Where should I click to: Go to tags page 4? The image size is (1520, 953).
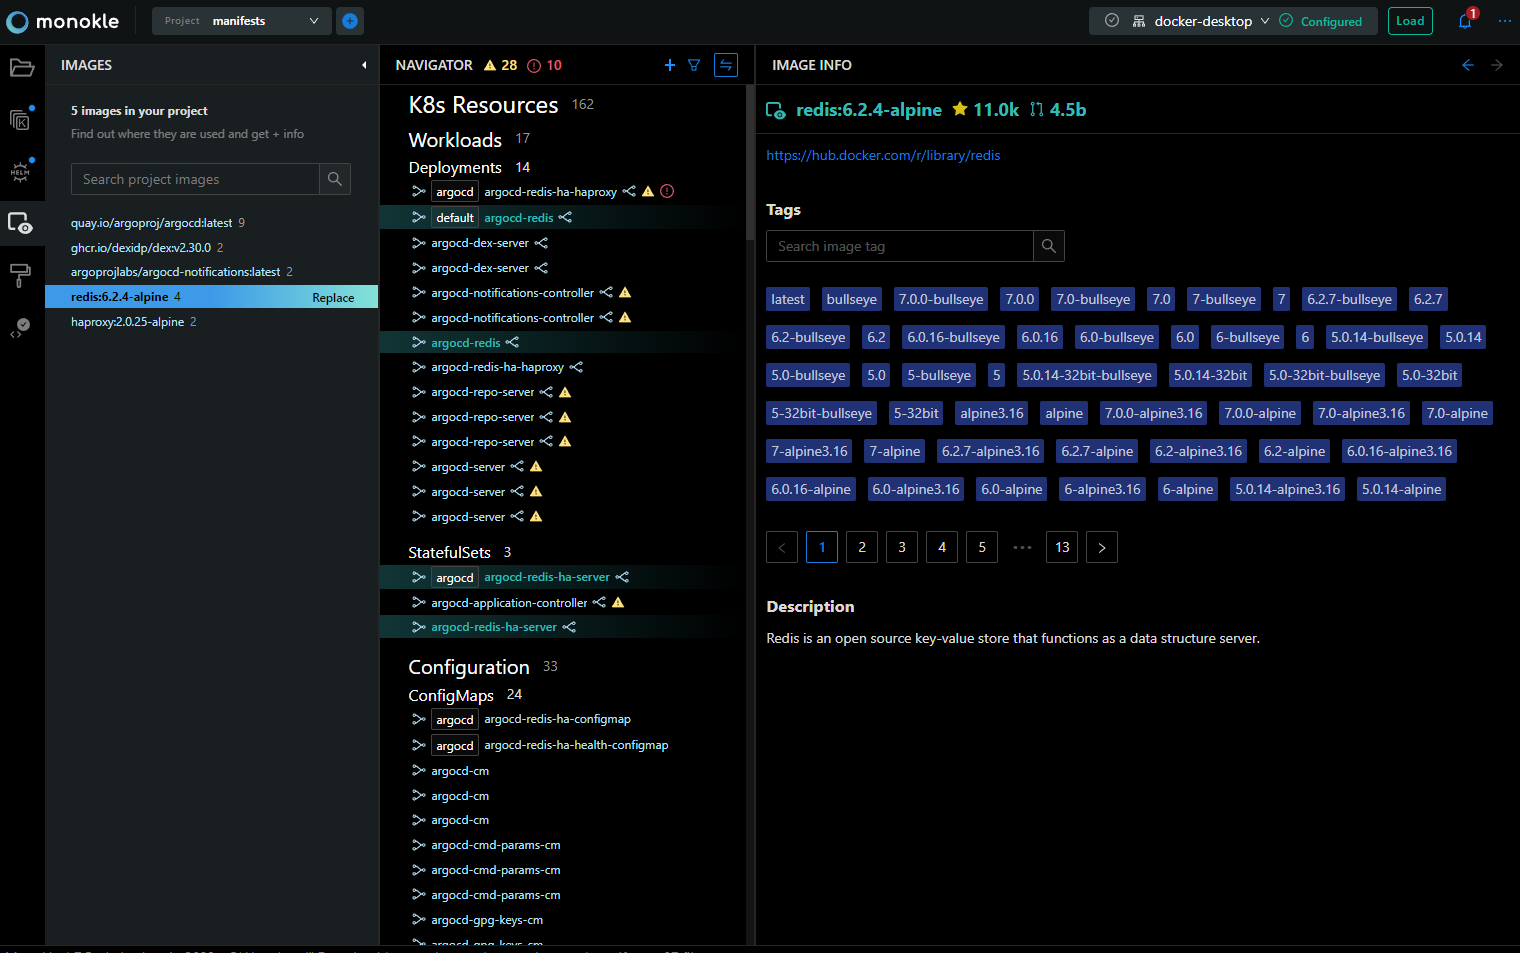click(x=942, y=547)
